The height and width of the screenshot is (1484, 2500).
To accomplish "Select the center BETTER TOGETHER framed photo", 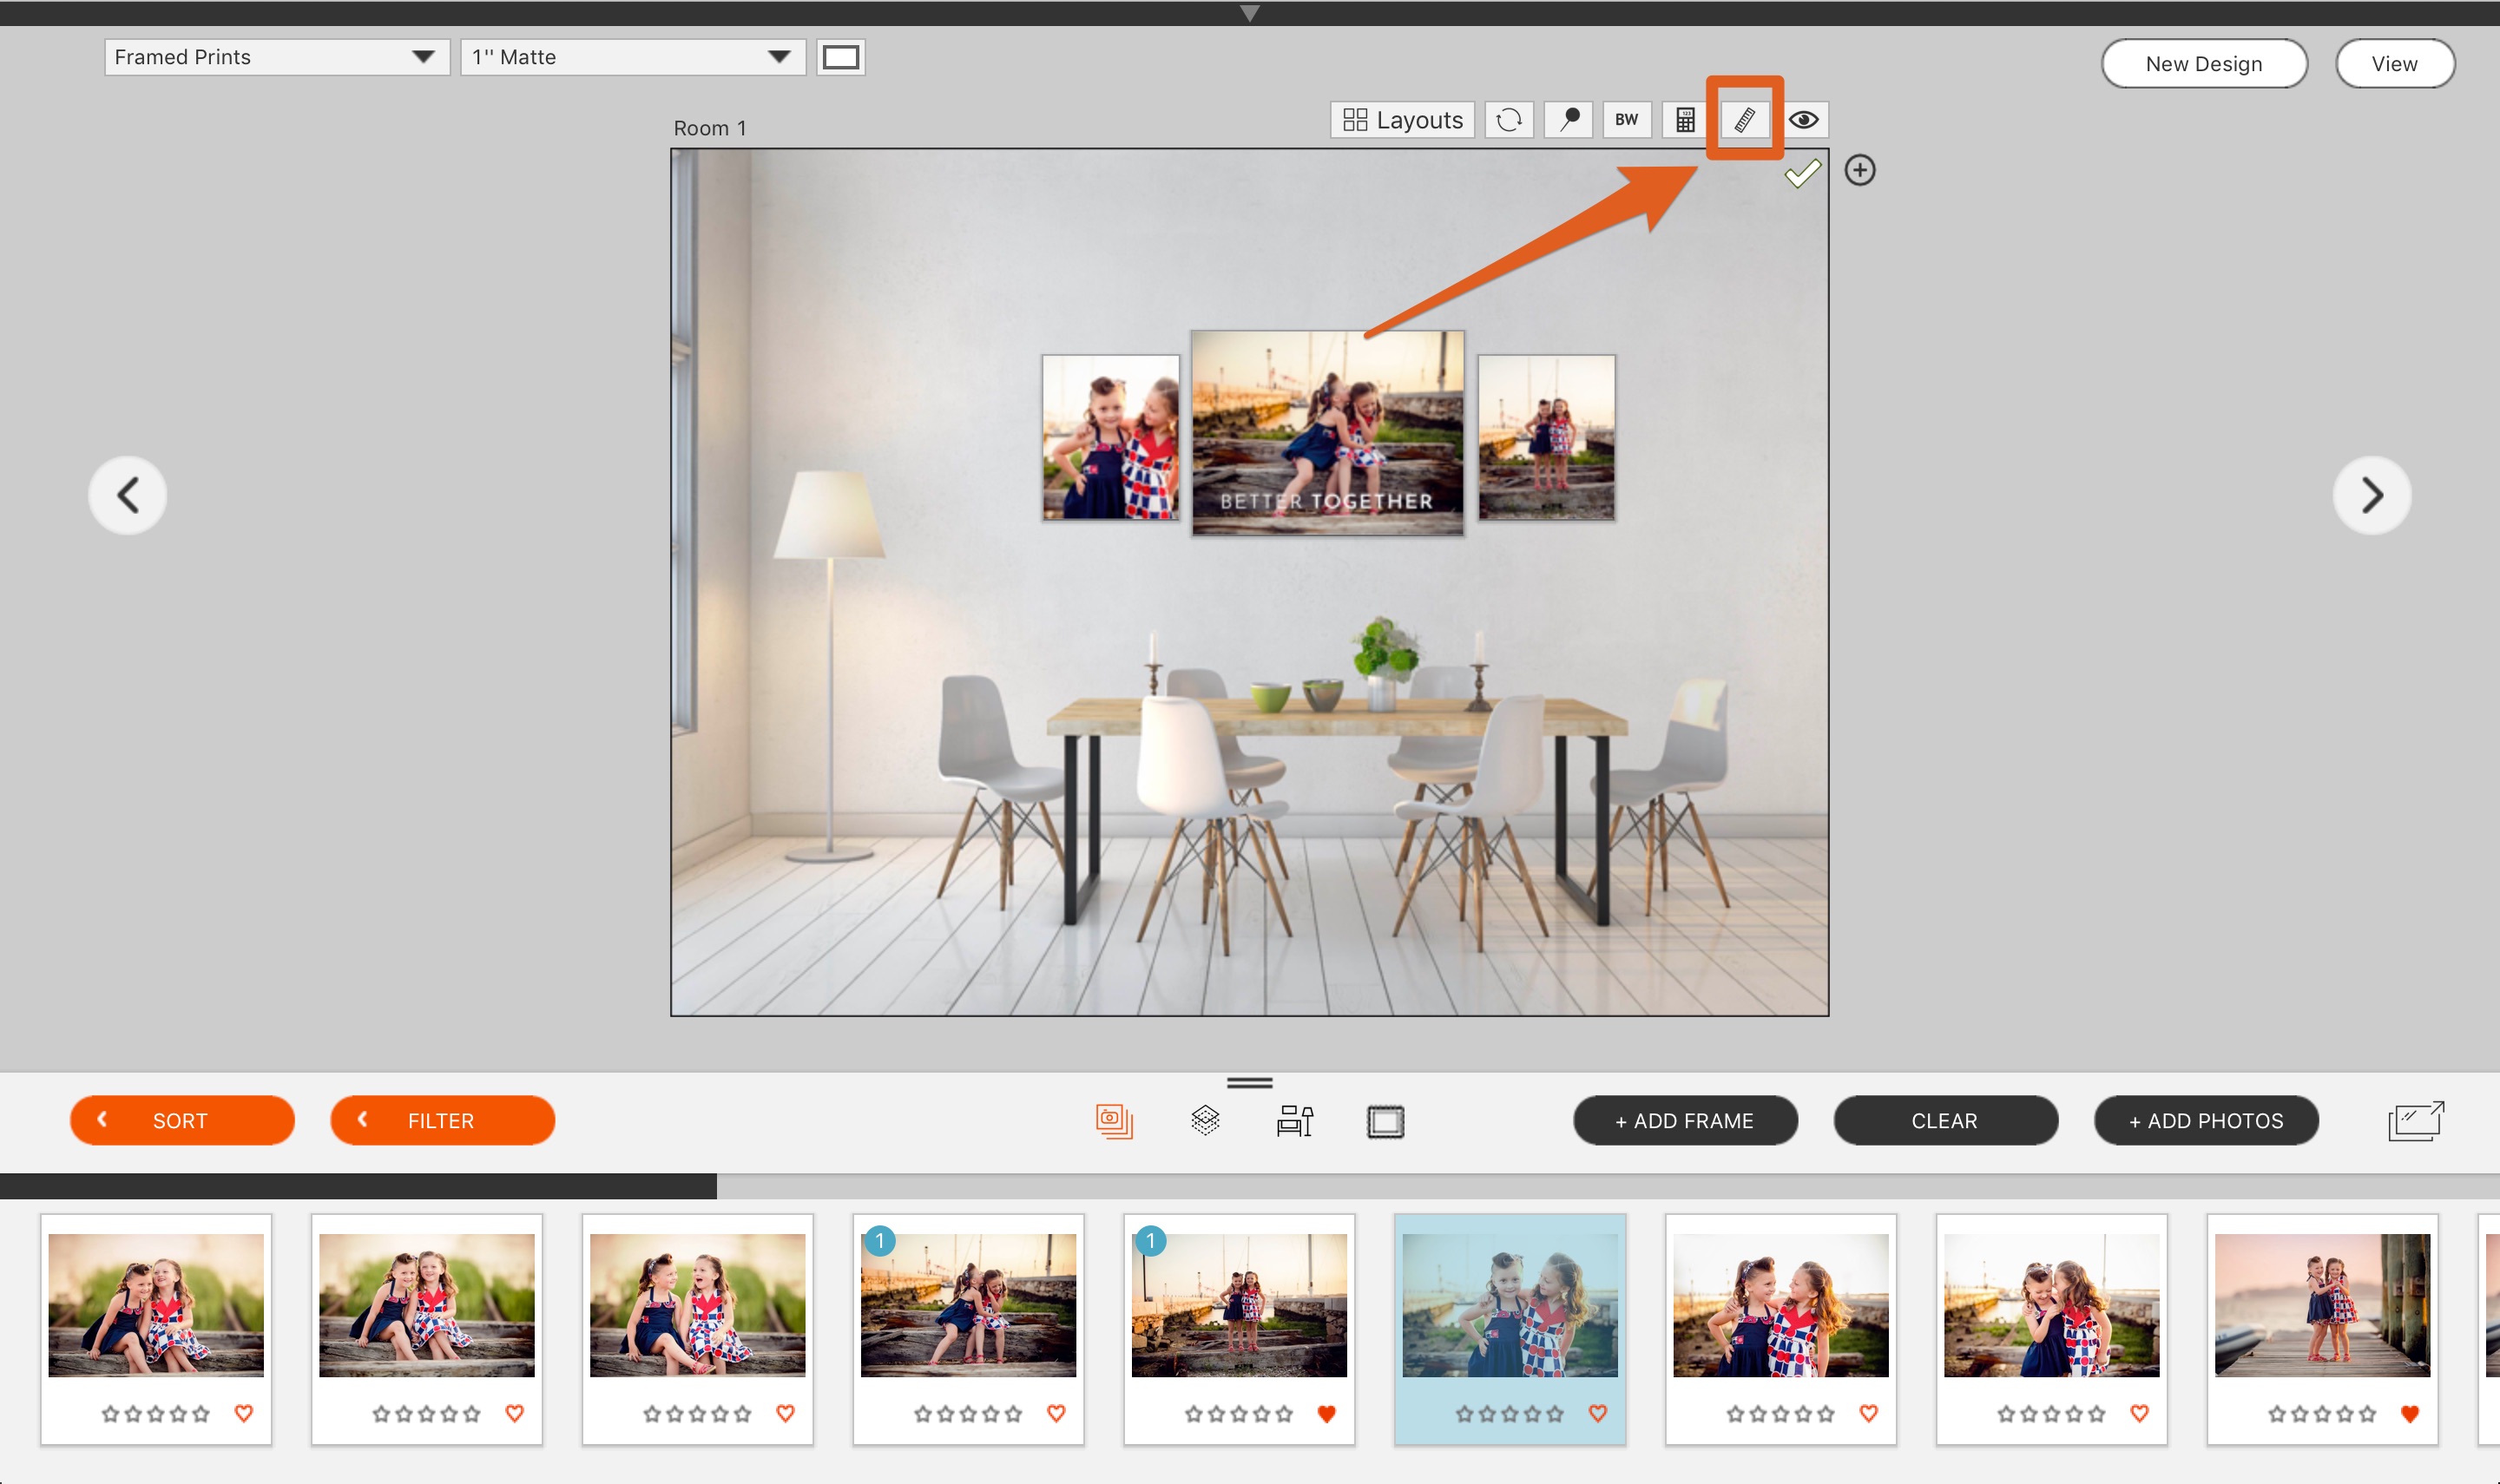I will tap(1328, 433).
